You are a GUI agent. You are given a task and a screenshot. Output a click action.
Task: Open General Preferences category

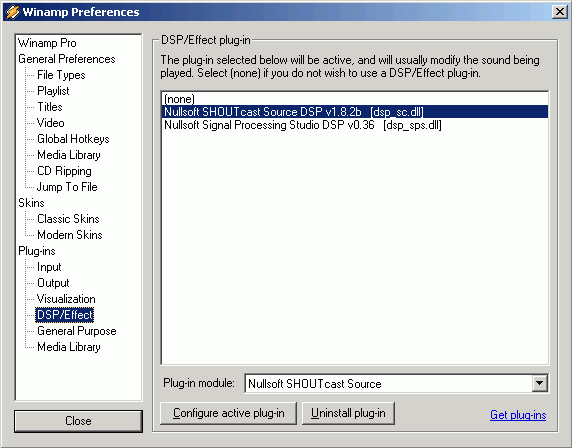[67, 59]
